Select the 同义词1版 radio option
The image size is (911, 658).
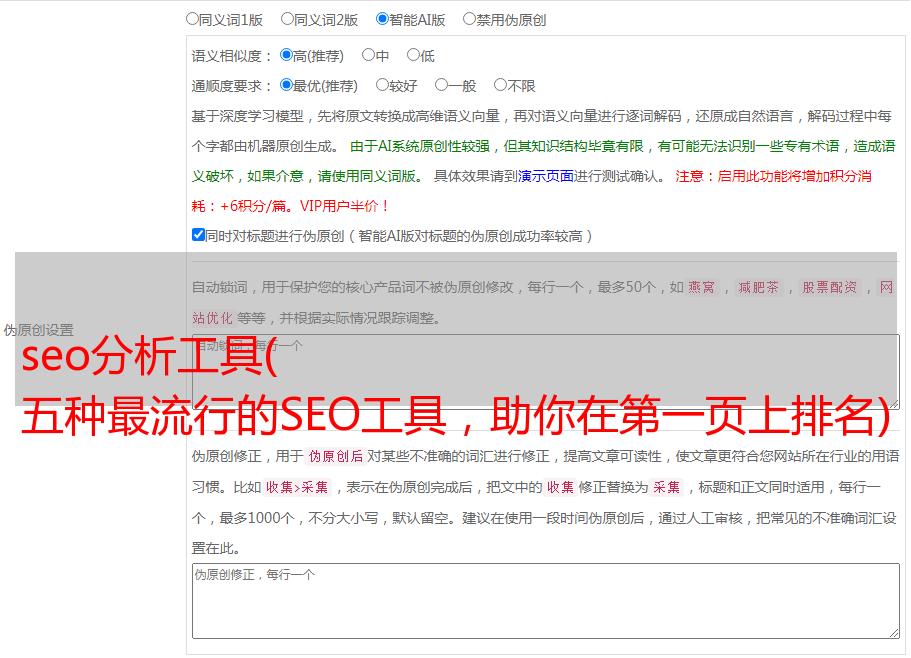coord(192,19)
